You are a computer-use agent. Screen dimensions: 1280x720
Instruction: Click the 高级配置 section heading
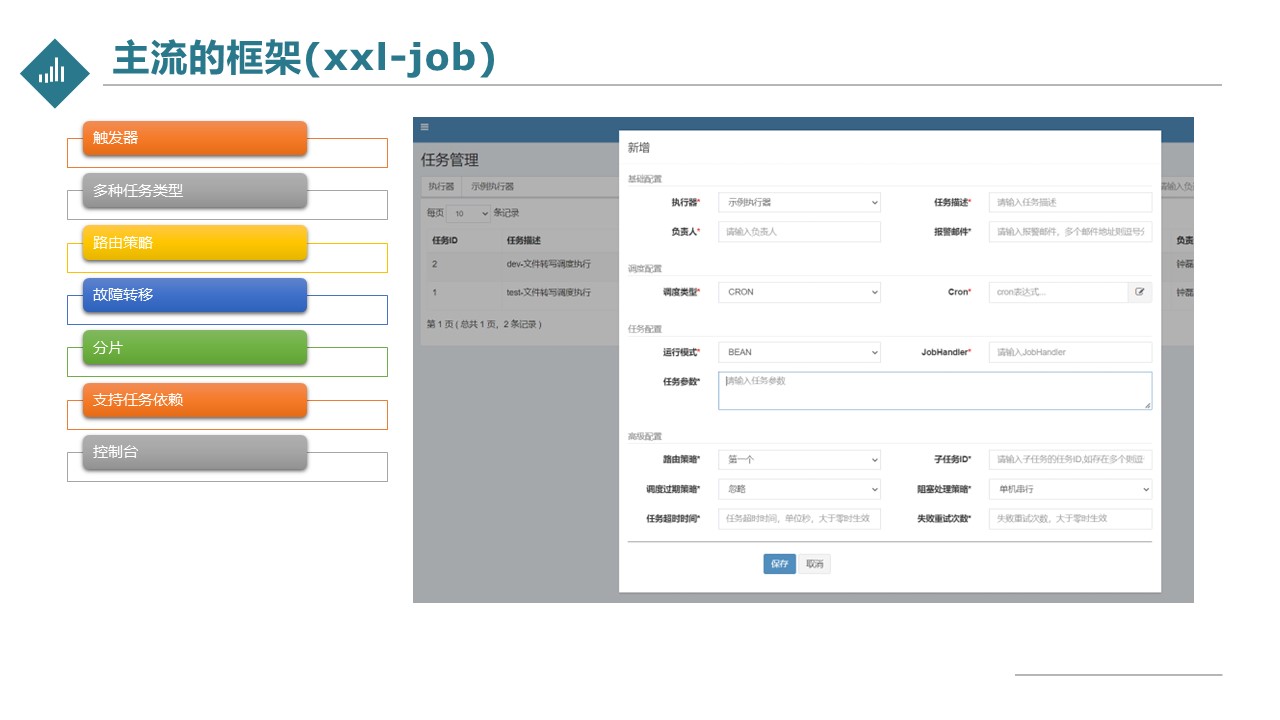click(645, 437)
